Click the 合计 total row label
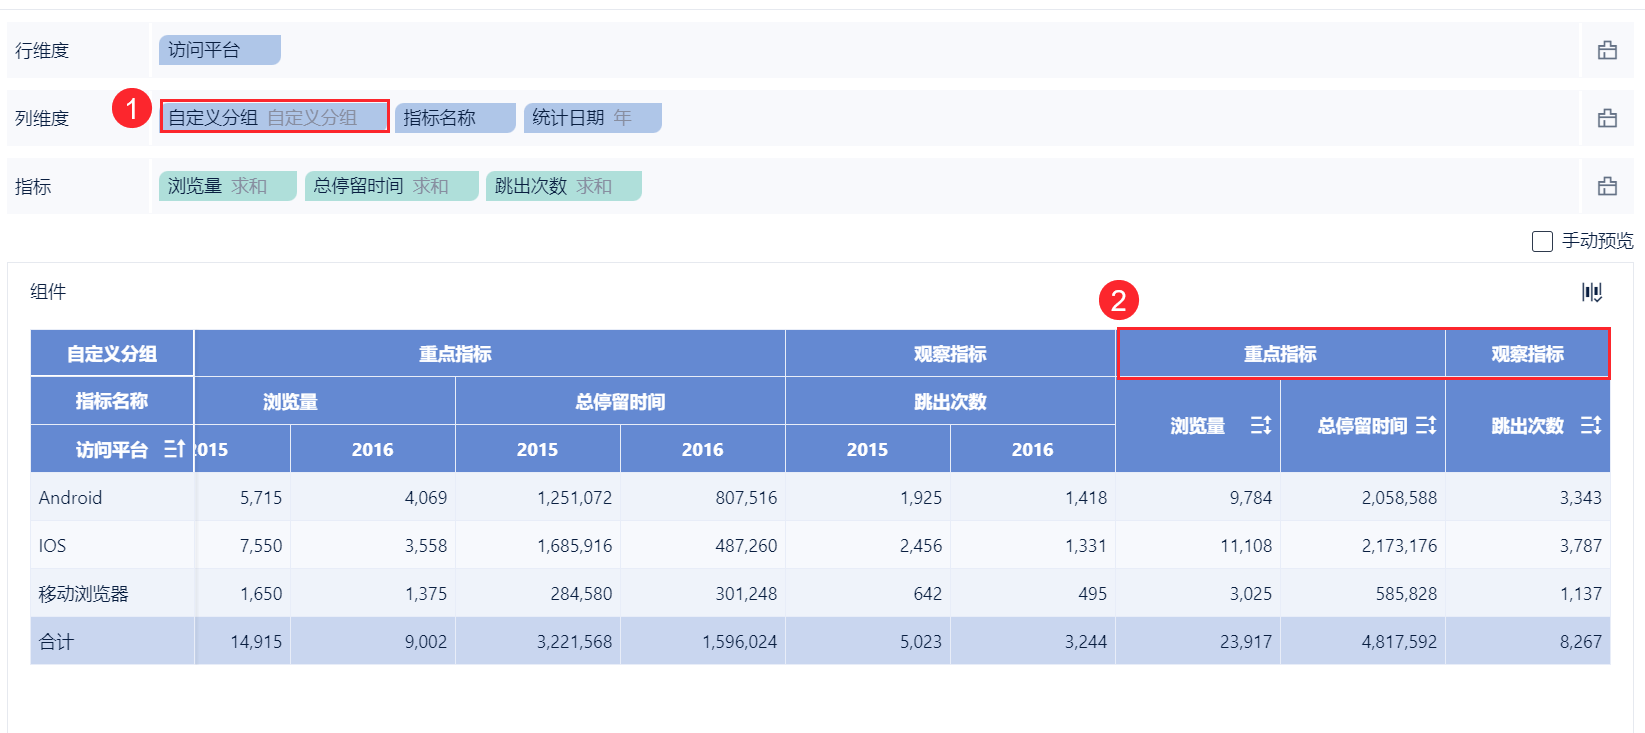The width and height of the screenshot is (1645, 733). coord(56,641)
